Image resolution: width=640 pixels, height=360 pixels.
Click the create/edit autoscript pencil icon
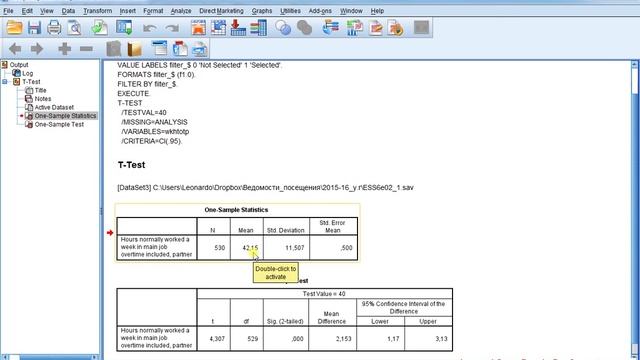pos(376,28)
